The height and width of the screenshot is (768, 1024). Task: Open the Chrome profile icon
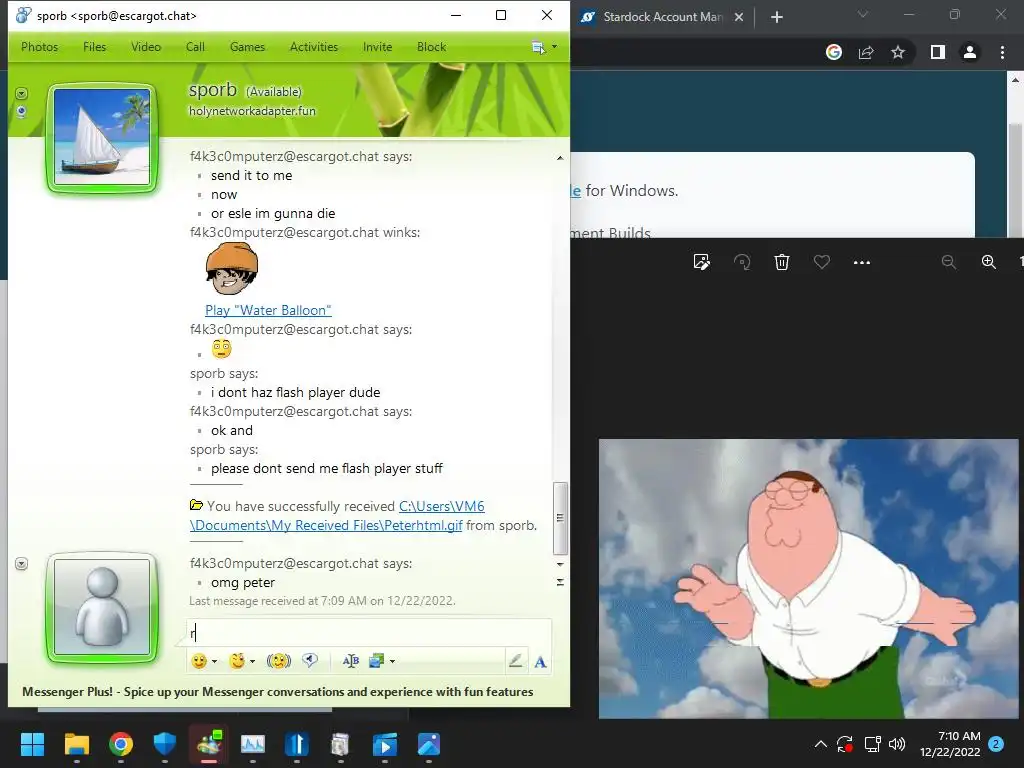point(970,52)
